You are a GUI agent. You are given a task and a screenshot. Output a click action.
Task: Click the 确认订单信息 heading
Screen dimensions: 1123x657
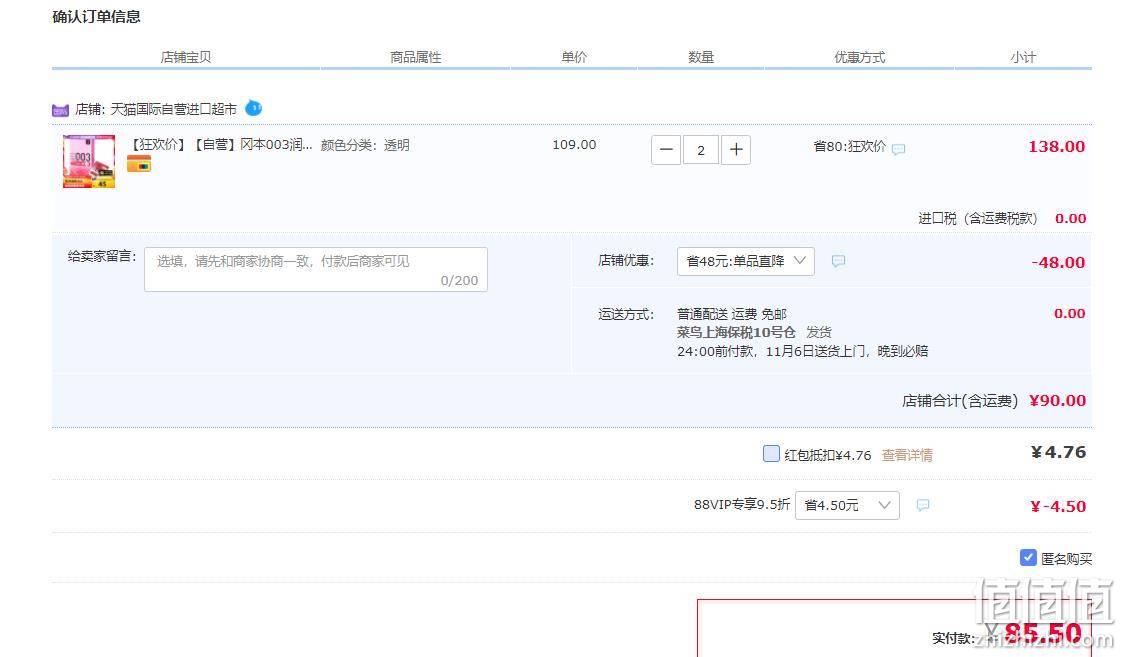click(x=97, y=16)
